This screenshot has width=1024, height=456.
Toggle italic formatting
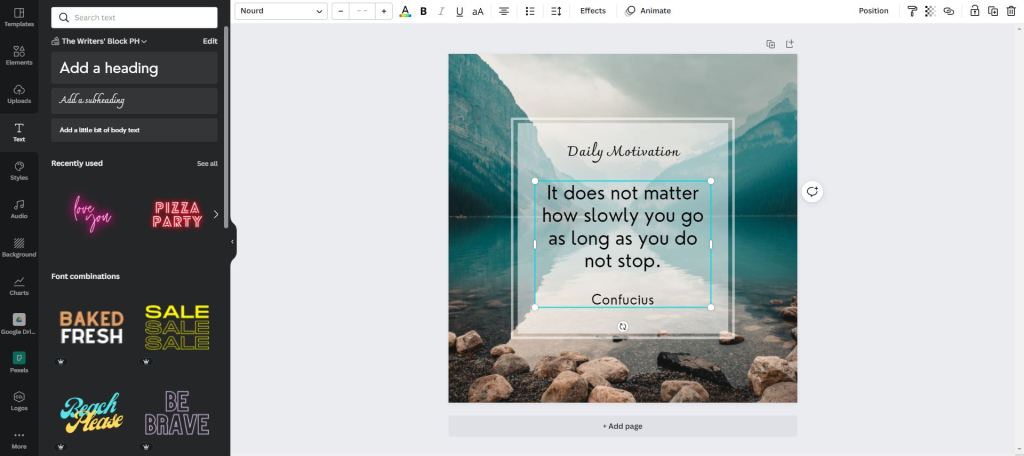pyautogui.click(x=441, y=11)
